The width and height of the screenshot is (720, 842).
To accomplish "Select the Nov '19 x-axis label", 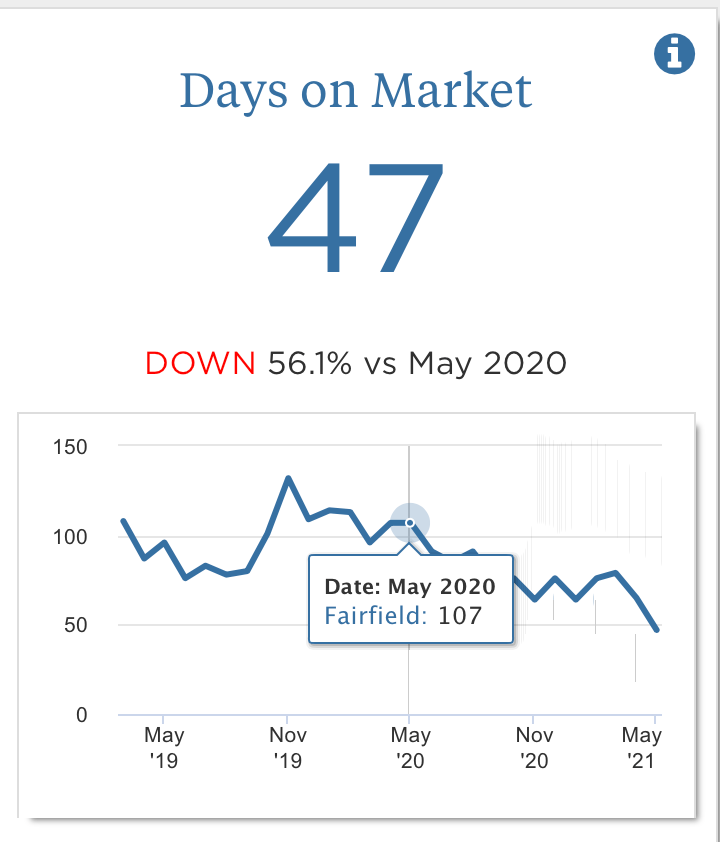I will point(287,748).
